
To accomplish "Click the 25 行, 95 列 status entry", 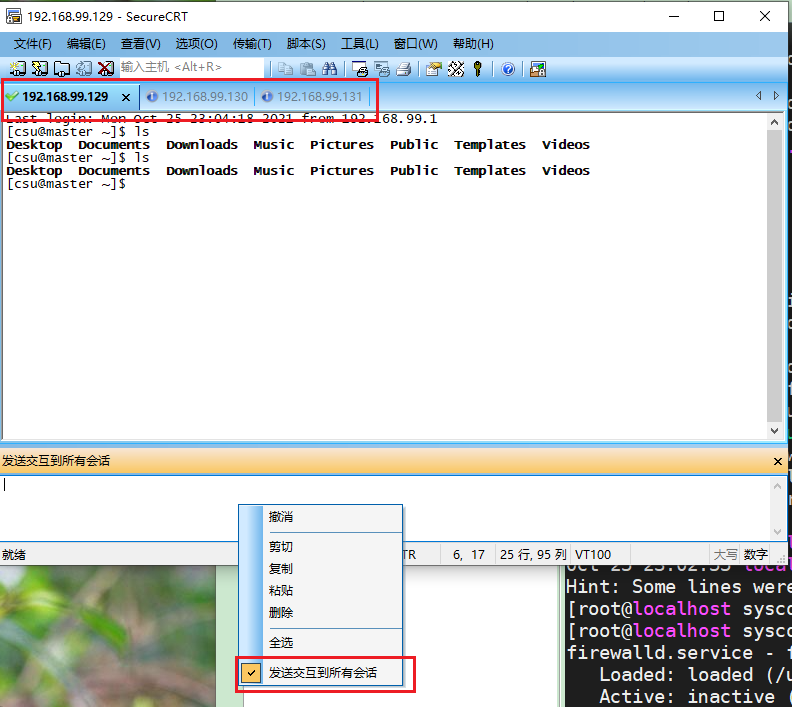I will (x=533, y=555).
